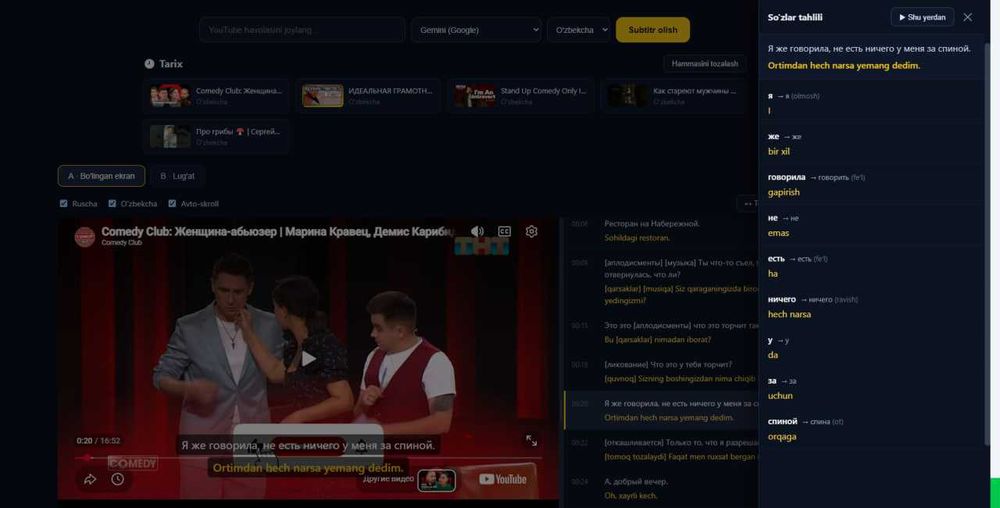Open the video settings gear icon
1000x508 pixels.
(x=531, y=231)
